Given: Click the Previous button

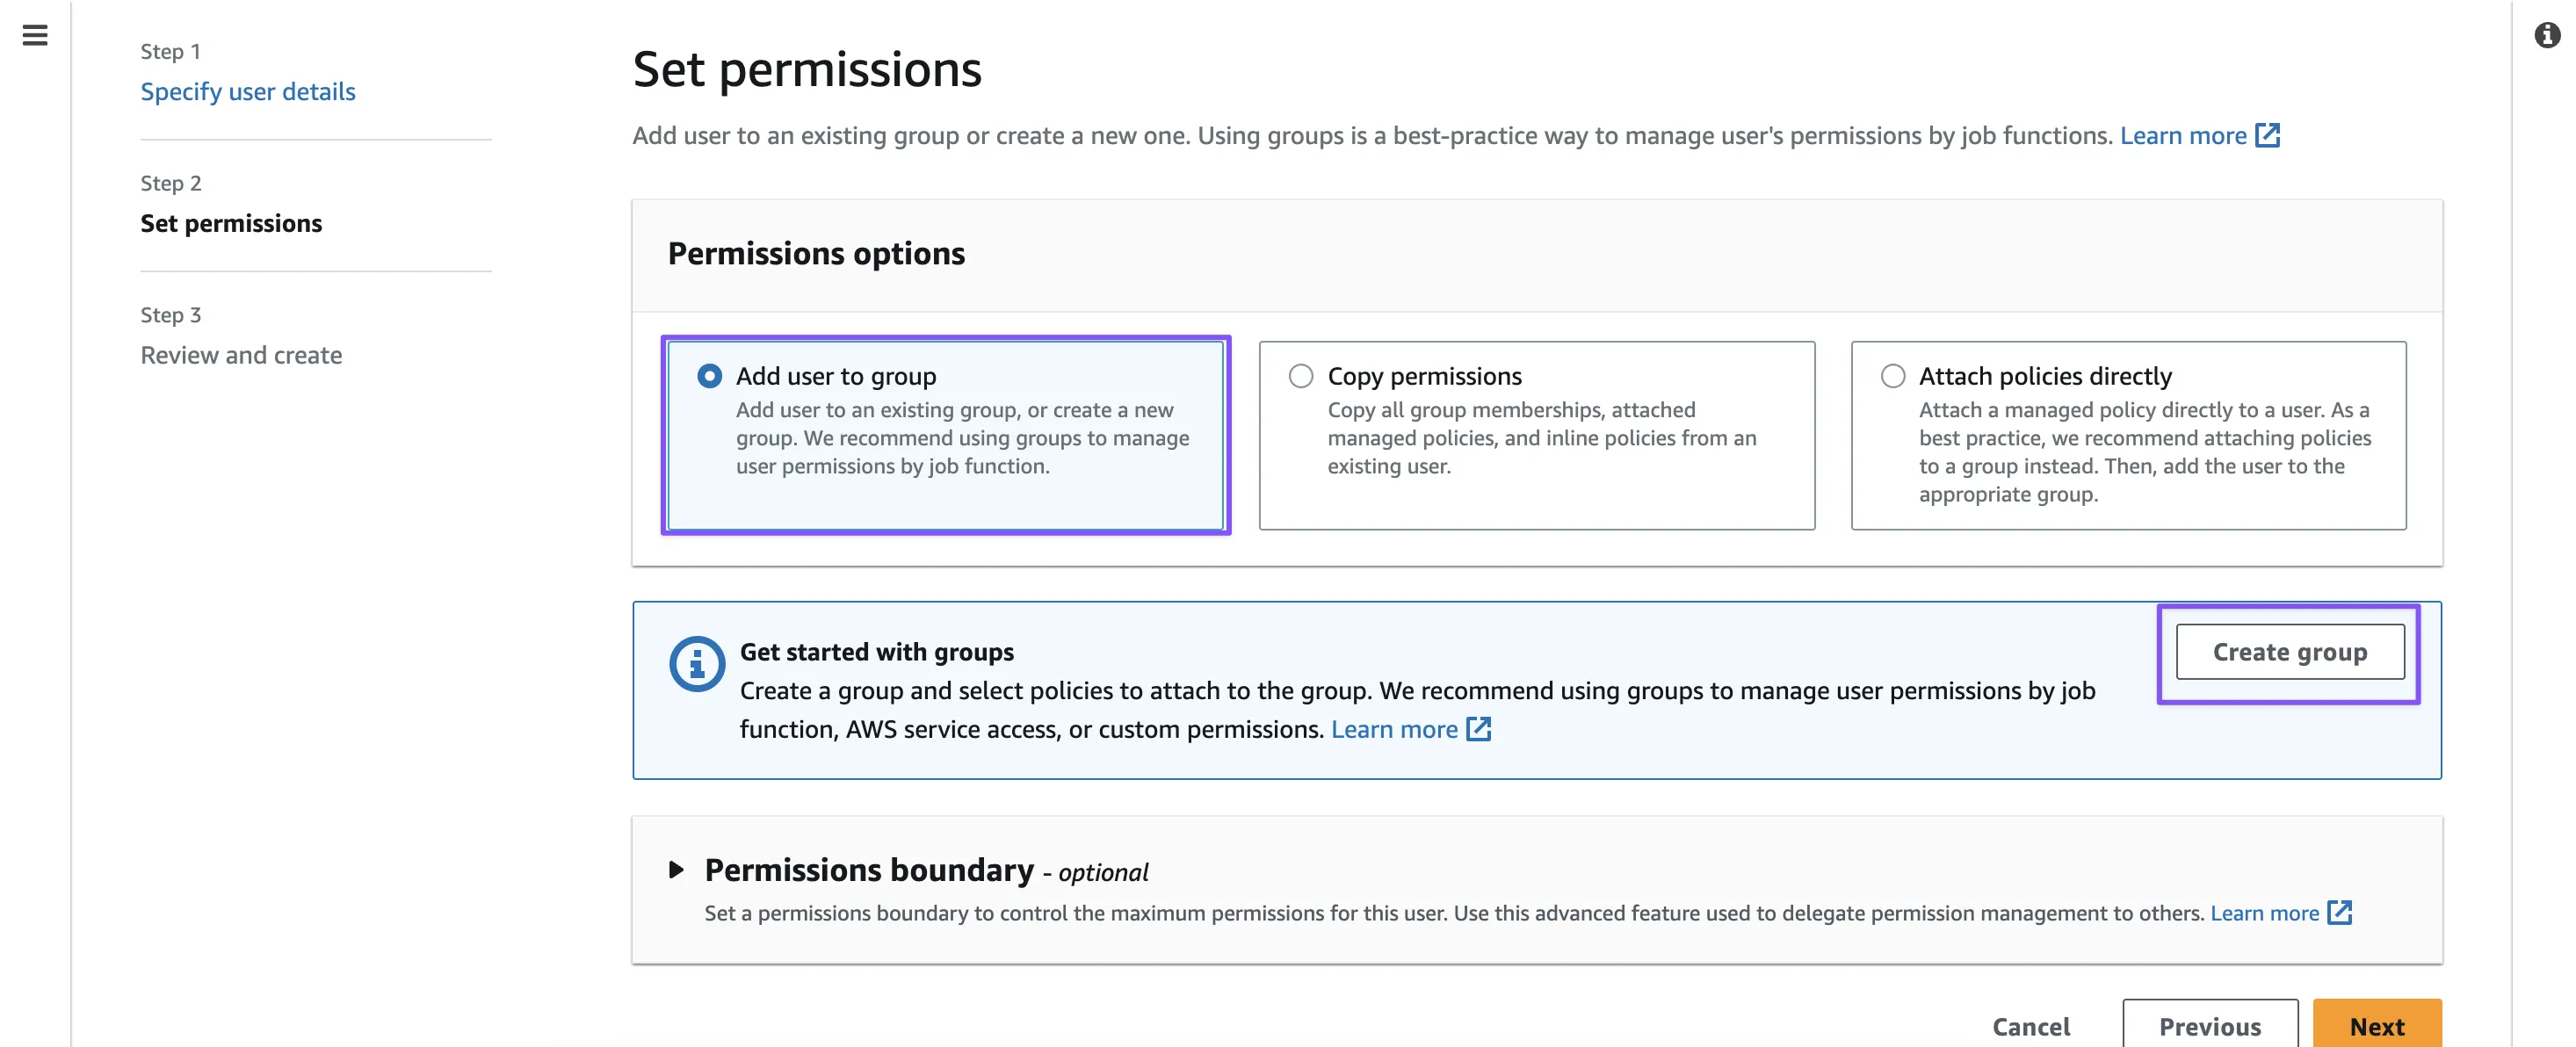Looking at the screenshot, I should (2209, 1026).
